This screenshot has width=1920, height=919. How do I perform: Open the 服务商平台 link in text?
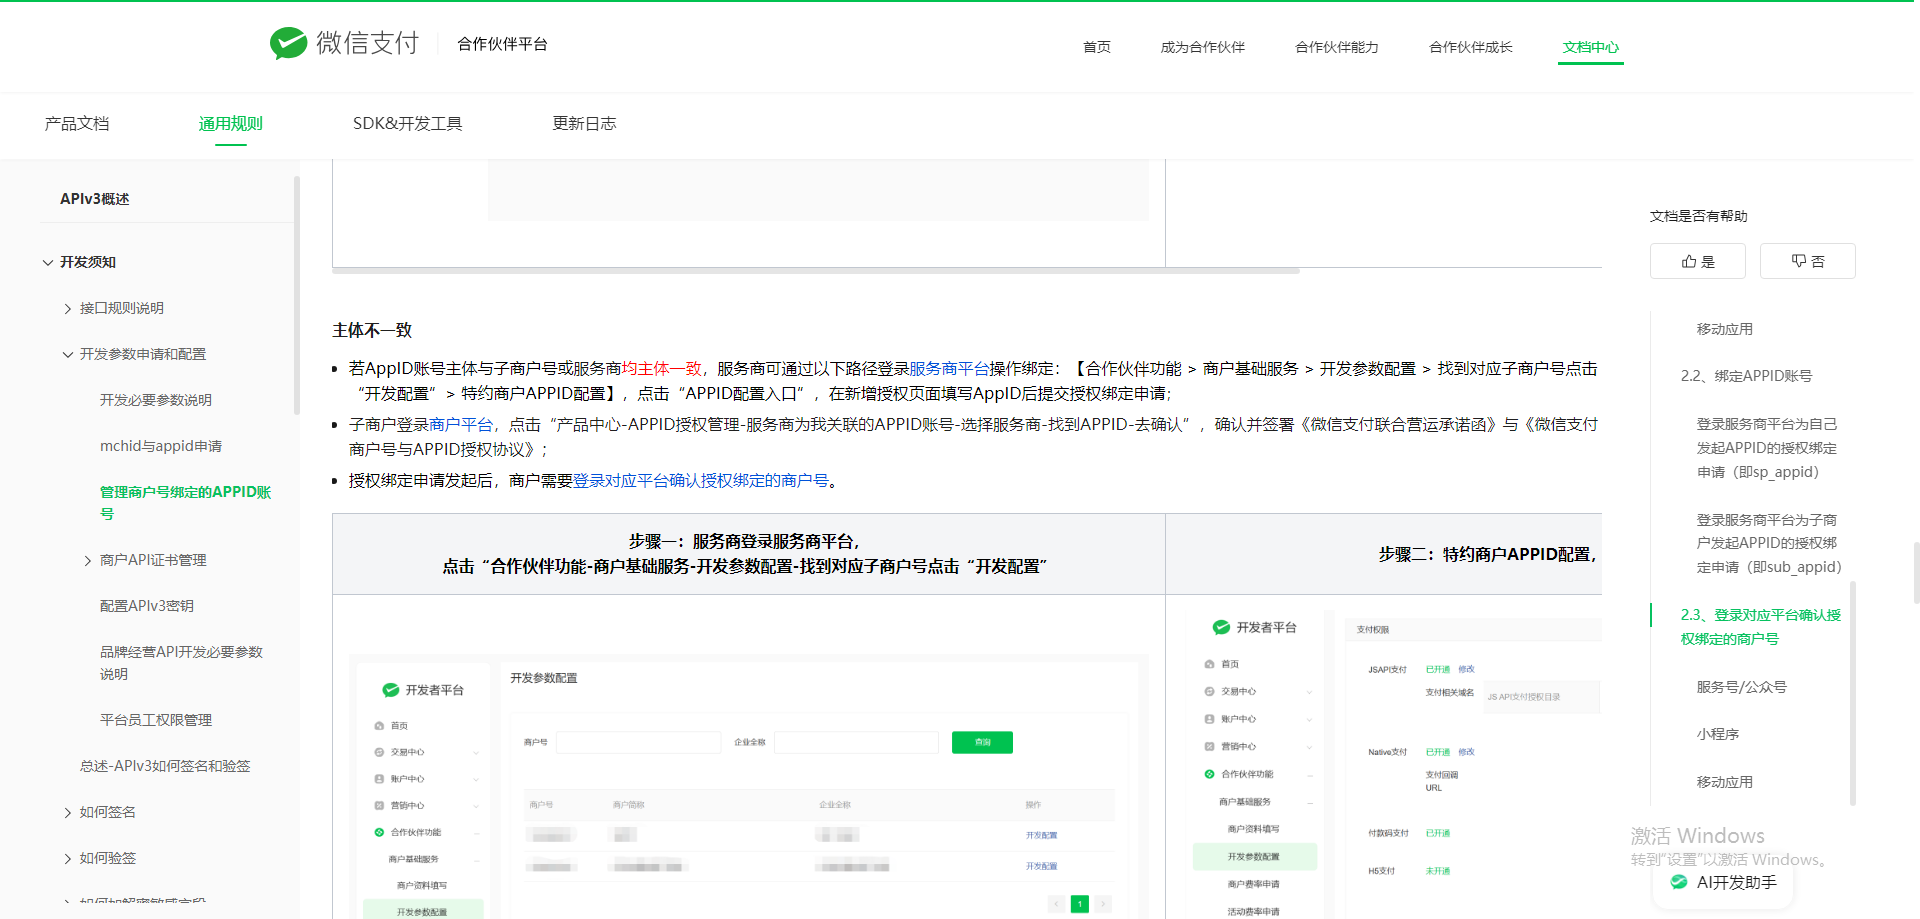(949, 369)
